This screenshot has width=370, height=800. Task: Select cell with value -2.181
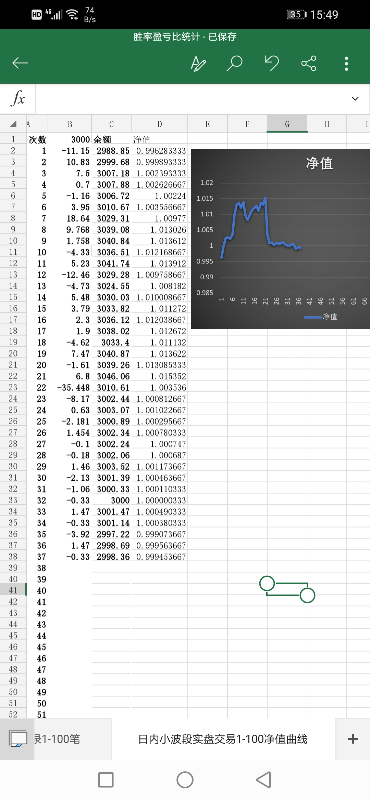70,421
